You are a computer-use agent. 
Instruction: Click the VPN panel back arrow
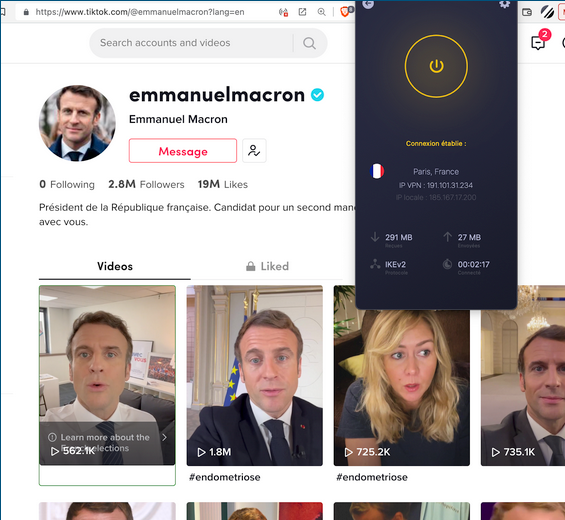[368, 4]
